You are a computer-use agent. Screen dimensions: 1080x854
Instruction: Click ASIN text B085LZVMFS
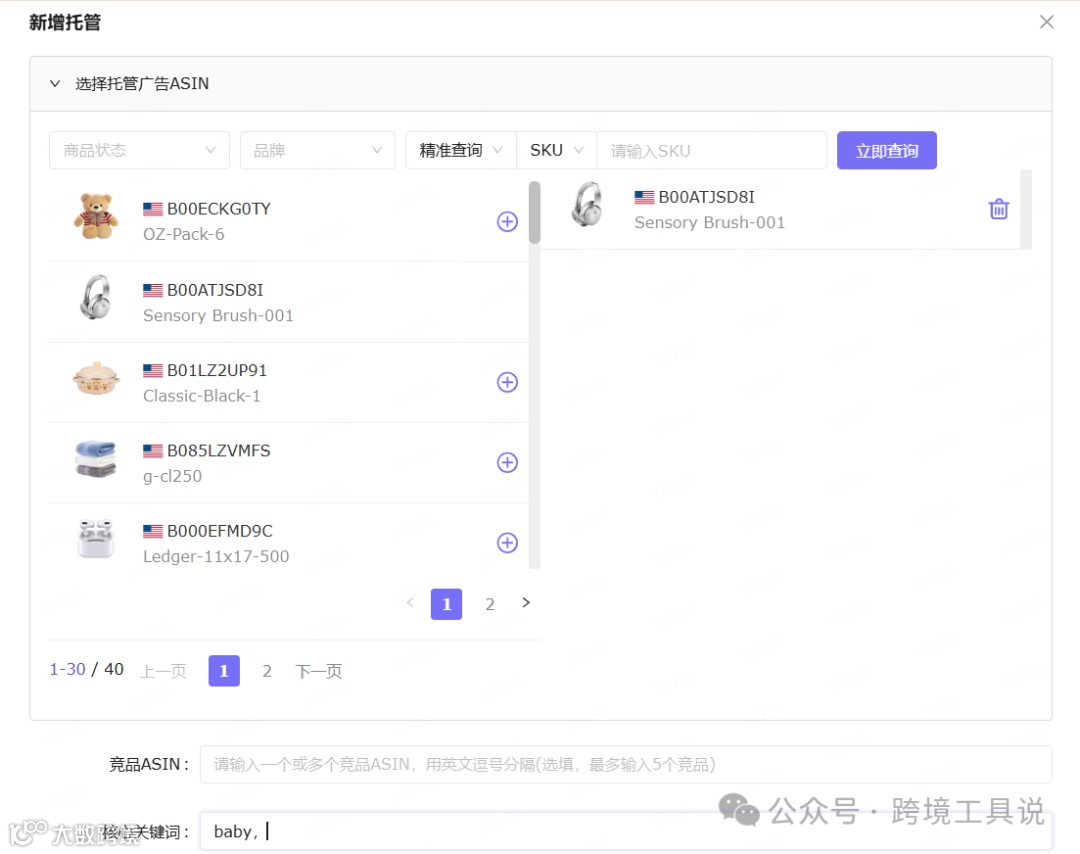(x=219, y=451)
